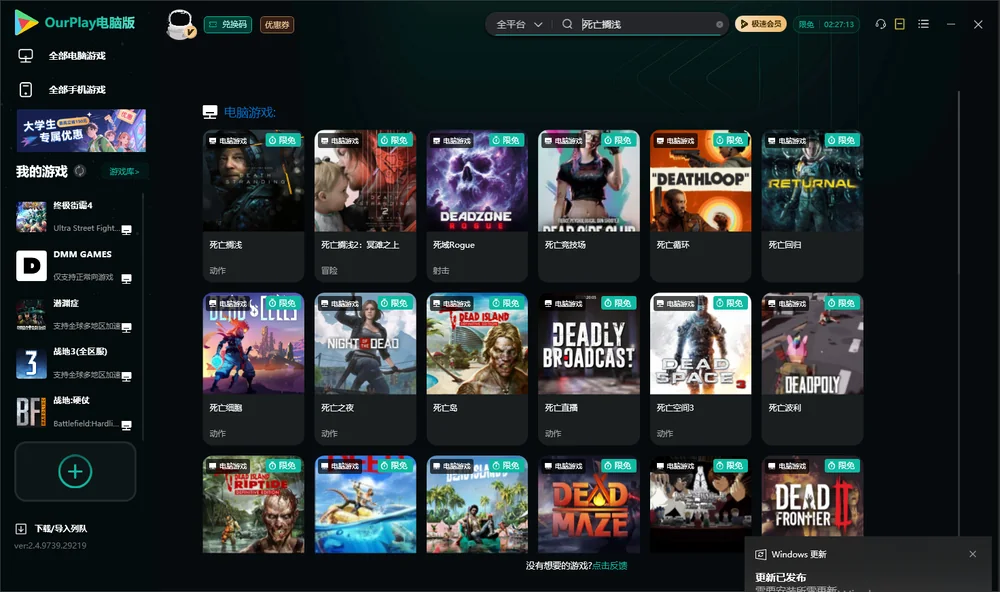Open the 死亡搁浅2: 冥滩之上 game card
Screen dimensions: 1000x592
[365, 206]
